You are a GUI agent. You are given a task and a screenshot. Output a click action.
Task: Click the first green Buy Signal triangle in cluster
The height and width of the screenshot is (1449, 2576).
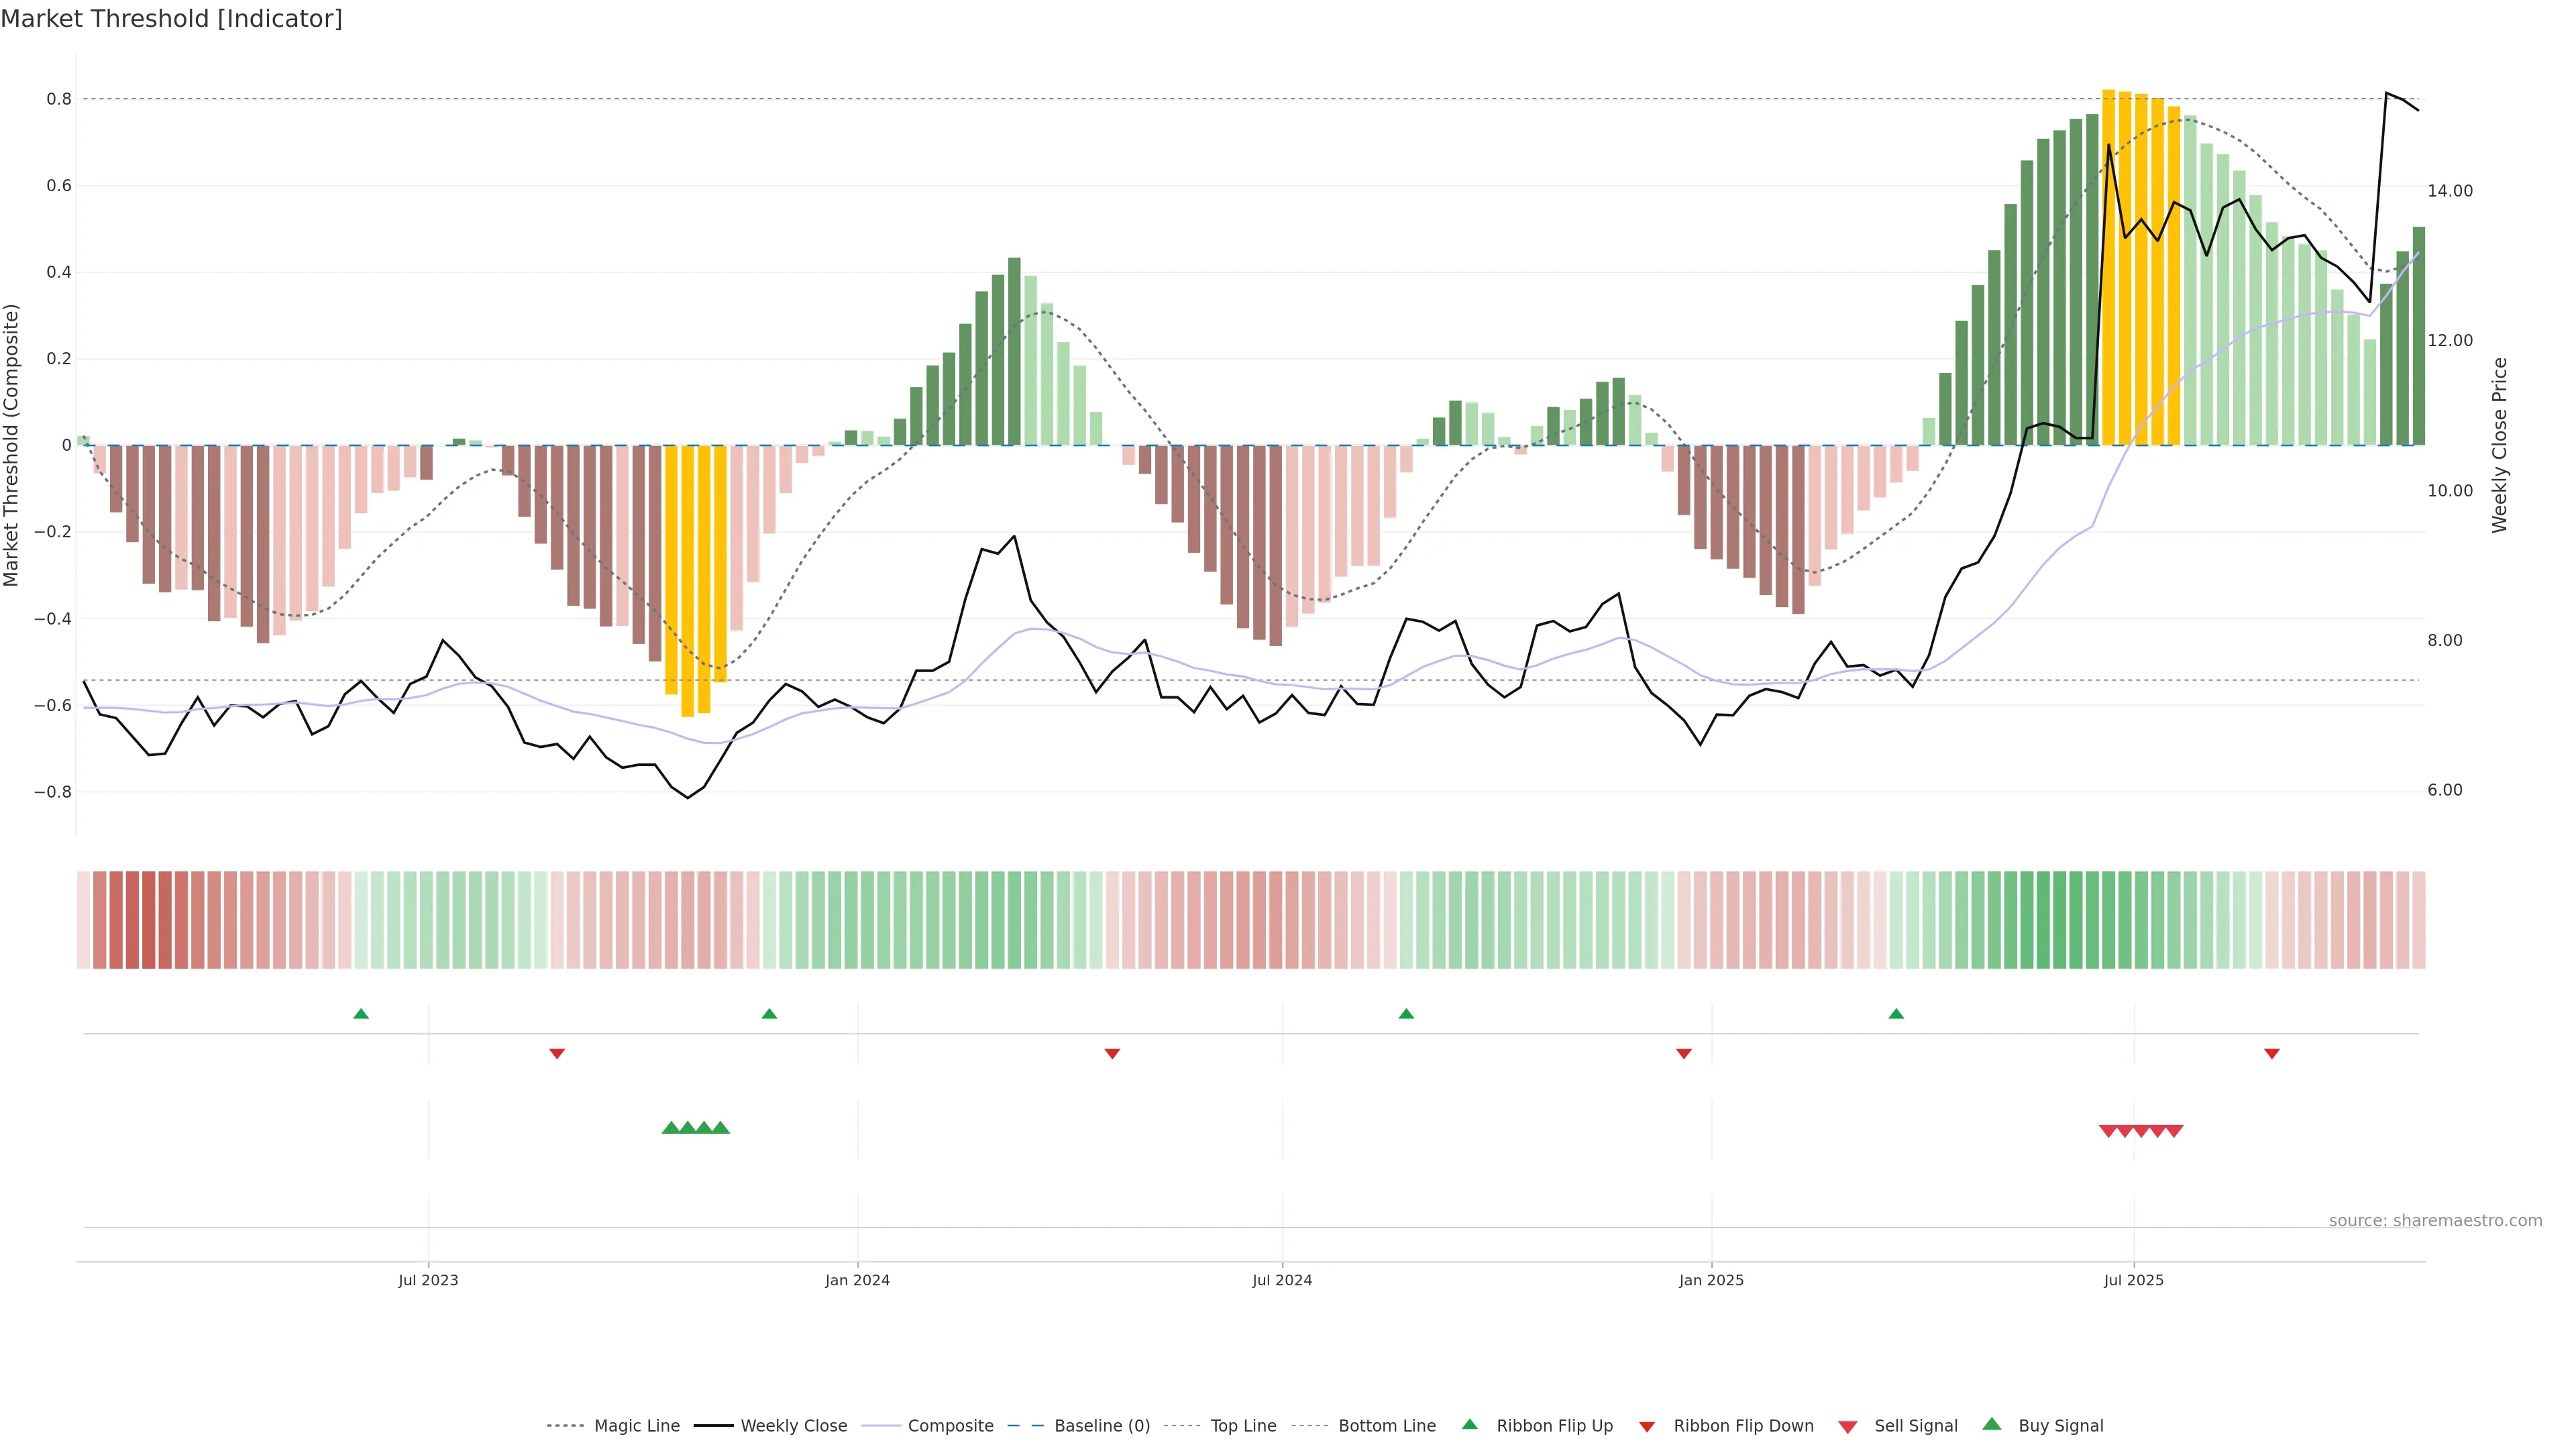pos(671,1128)
